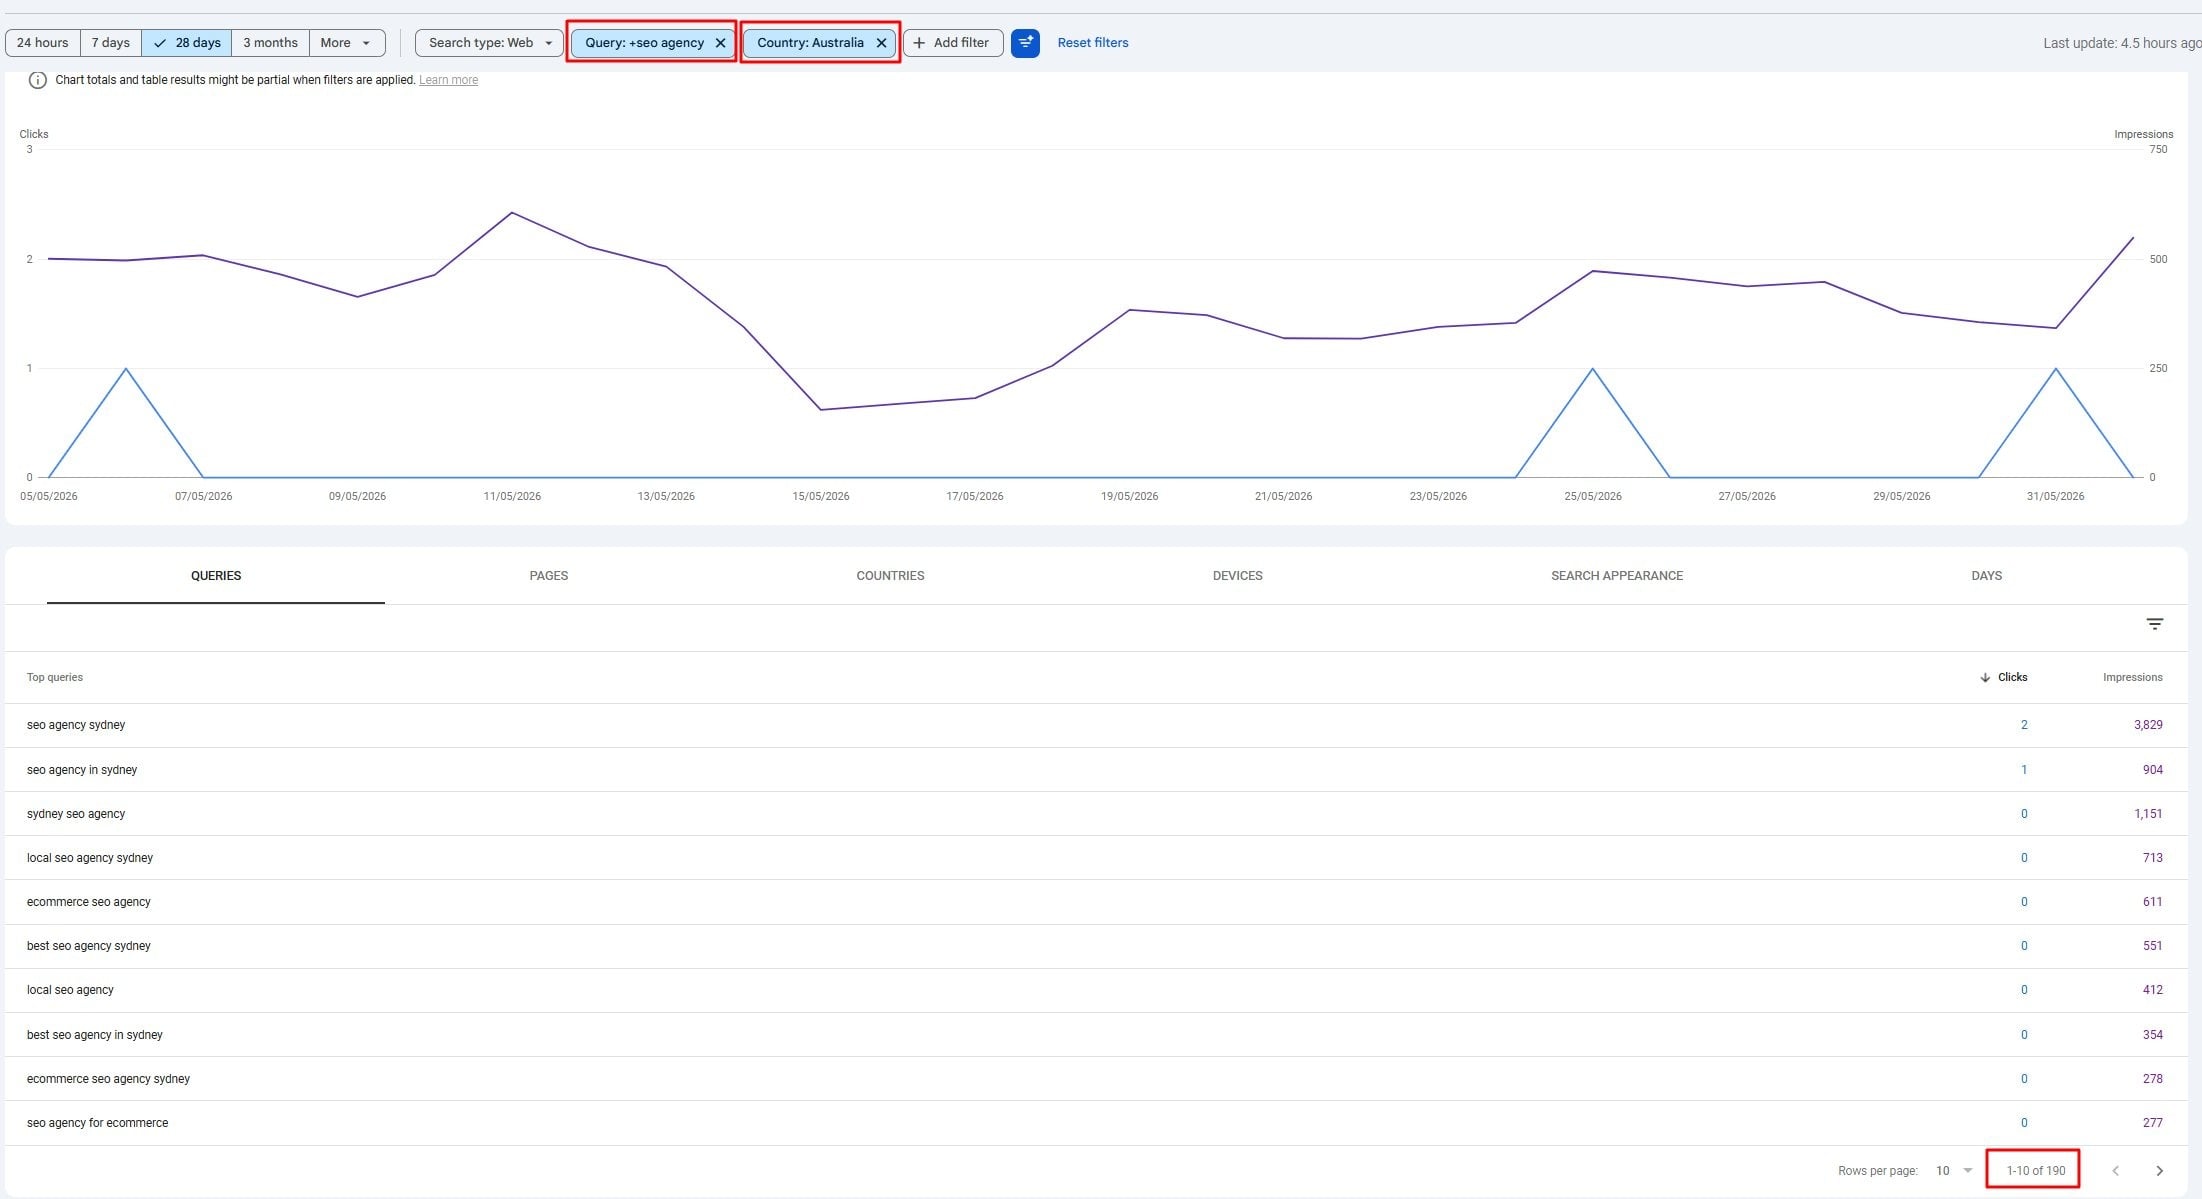This screenshot has width=2202, height=1199.
Task: Switch to the Queries tab
Action: [216, 576]
